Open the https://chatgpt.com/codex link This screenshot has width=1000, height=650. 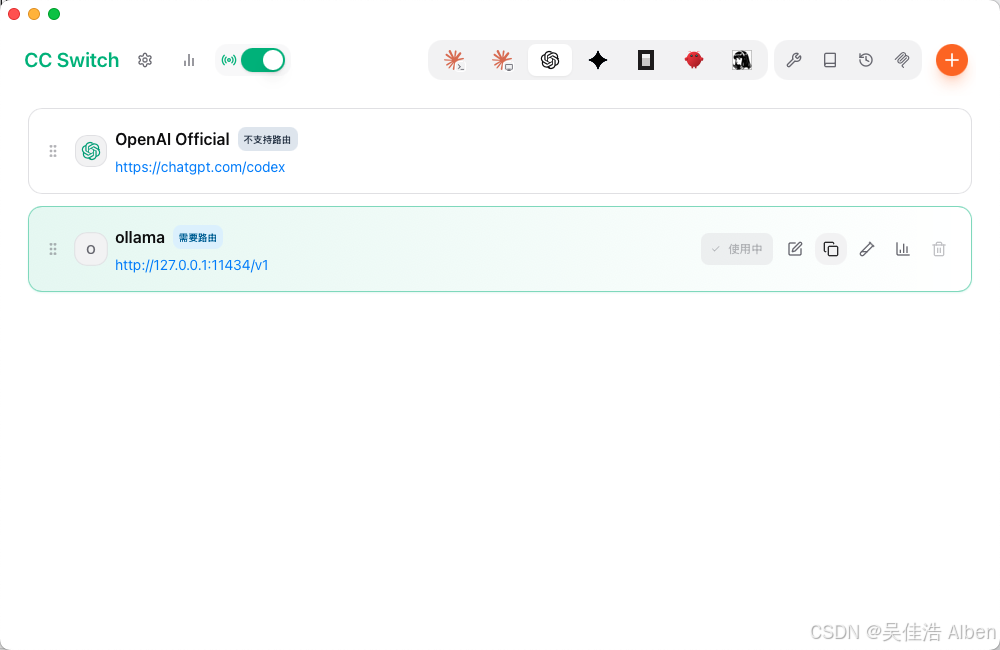(x=200, y=167)
